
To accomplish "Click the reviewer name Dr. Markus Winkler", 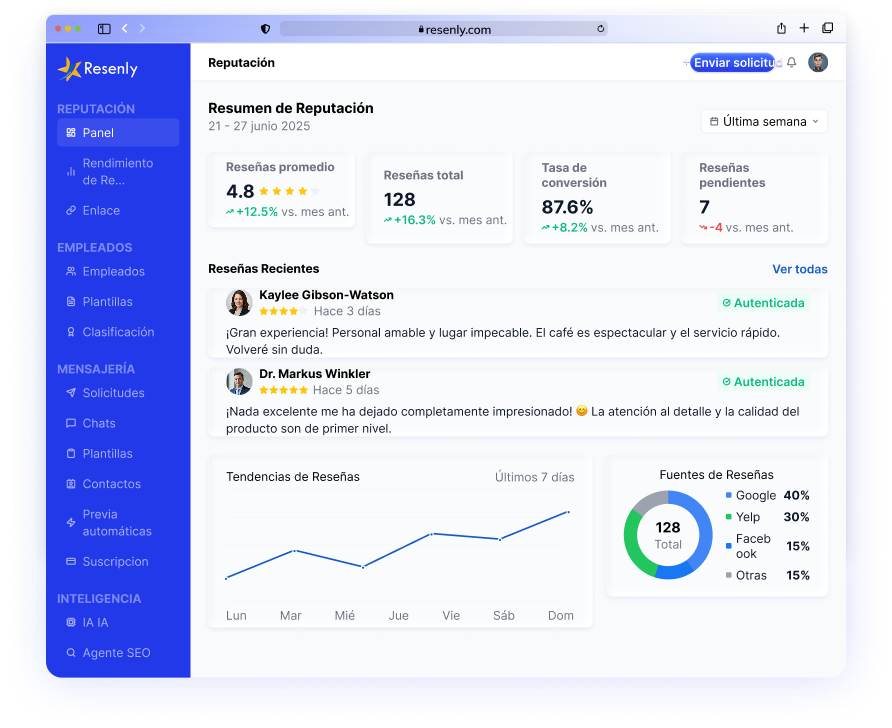I will (x=315, y=374).
